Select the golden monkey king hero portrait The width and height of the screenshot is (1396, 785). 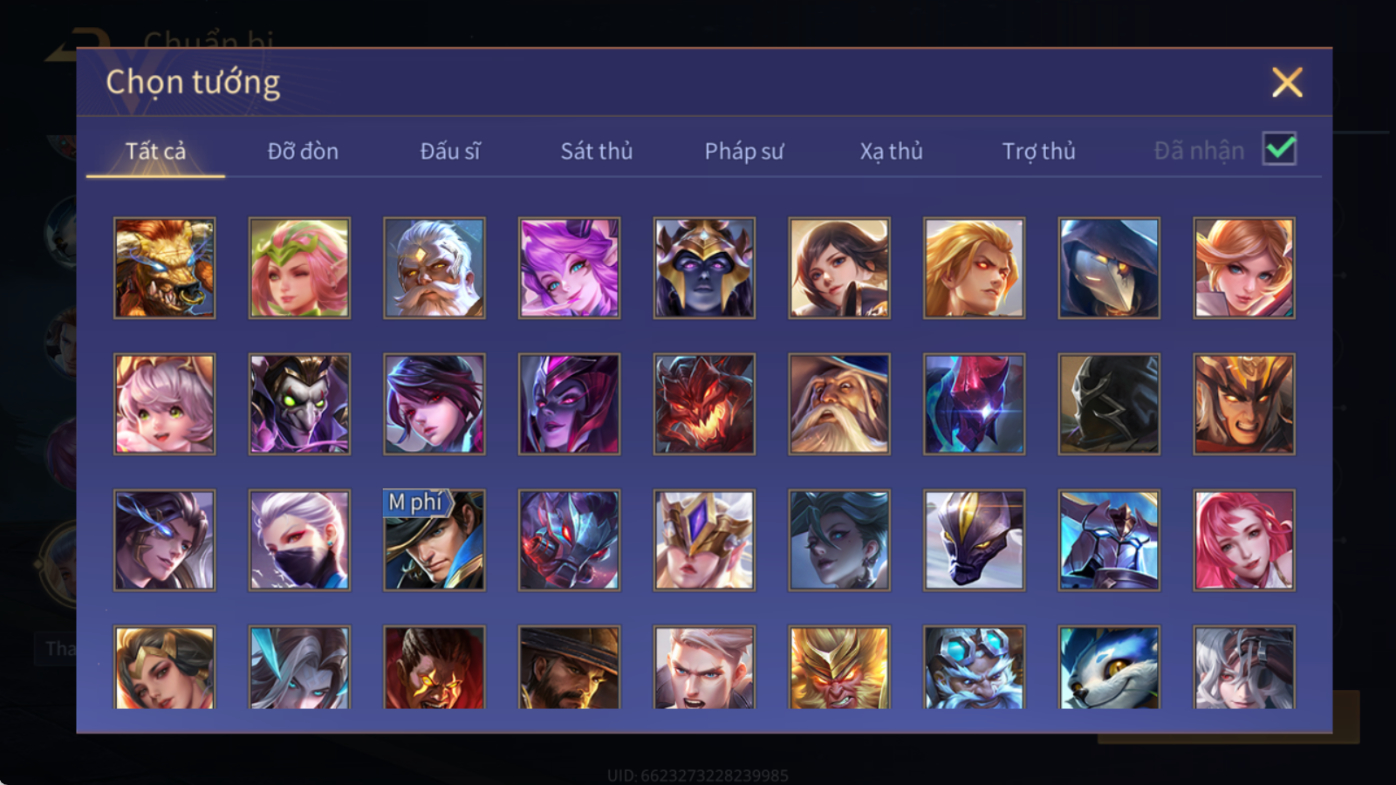pyautogui.click(x=839, y=668)
